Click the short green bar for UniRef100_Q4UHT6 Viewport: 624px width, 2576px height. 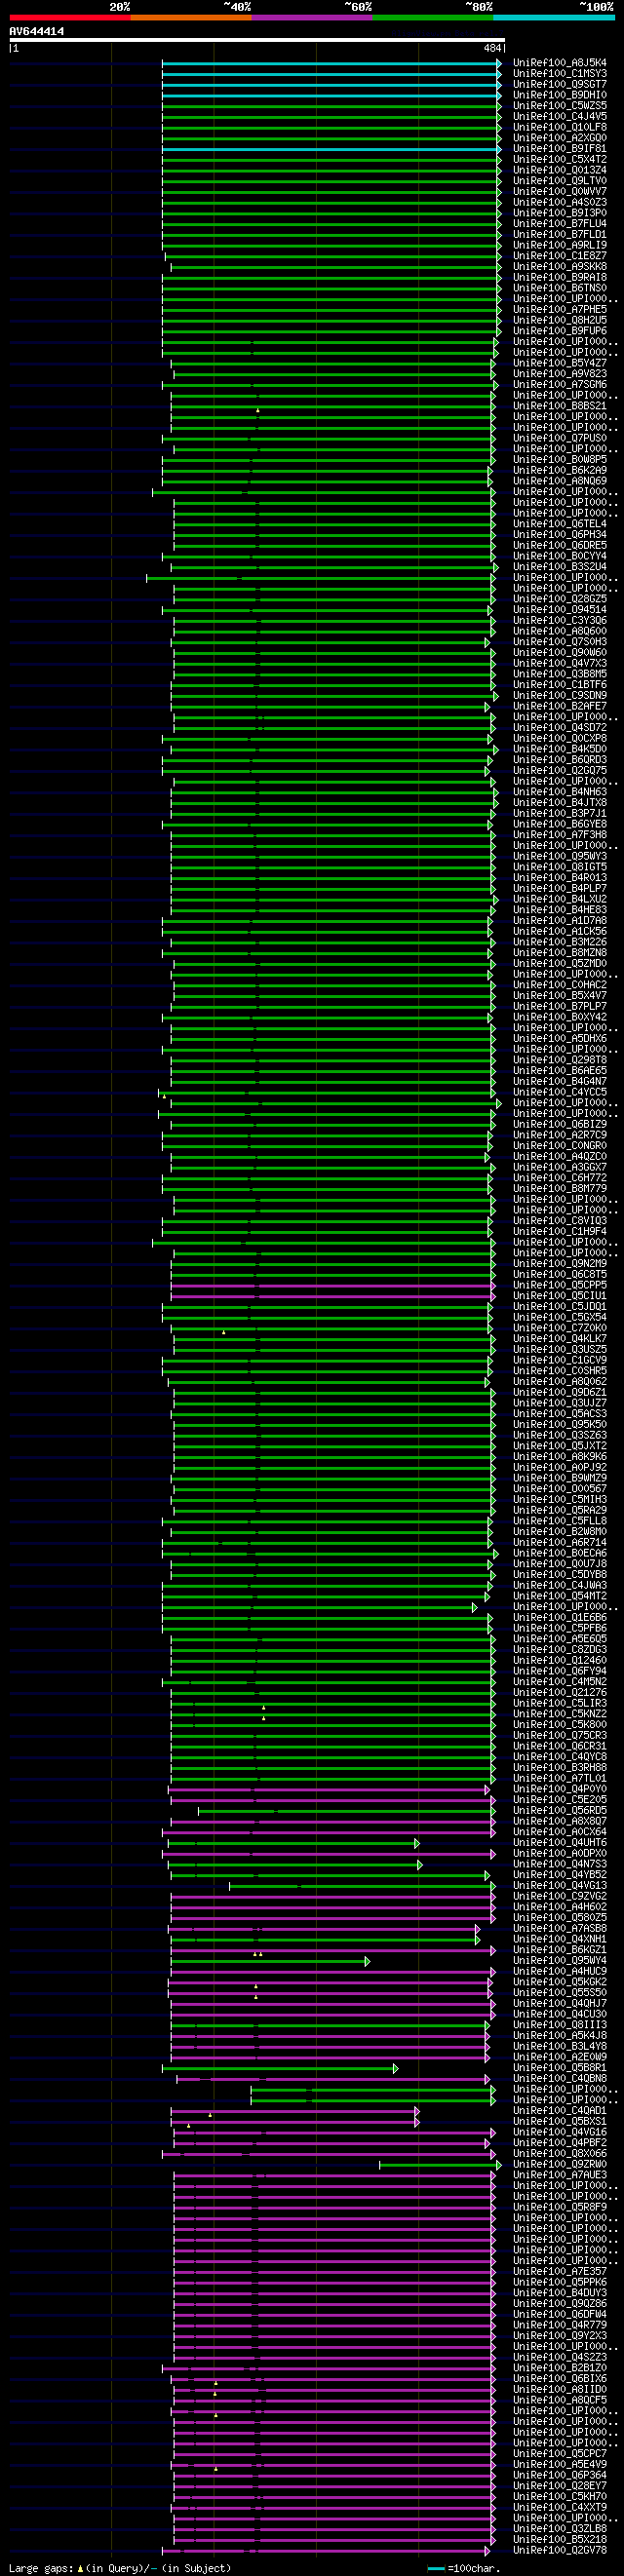coord(293,1843)
